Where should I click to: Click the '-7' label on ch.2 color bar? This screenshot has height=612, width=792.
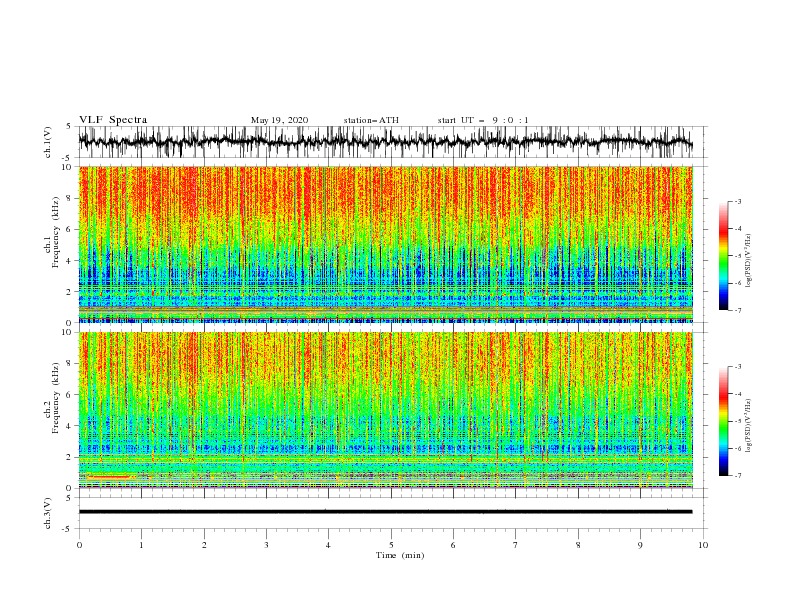[737, 475]
